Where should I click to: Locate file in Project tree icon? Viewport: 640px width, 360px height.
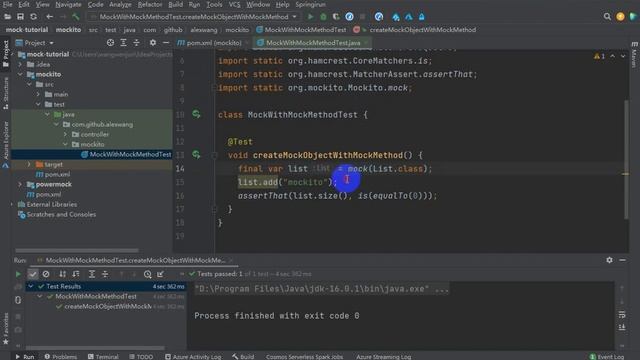(110, 42)
